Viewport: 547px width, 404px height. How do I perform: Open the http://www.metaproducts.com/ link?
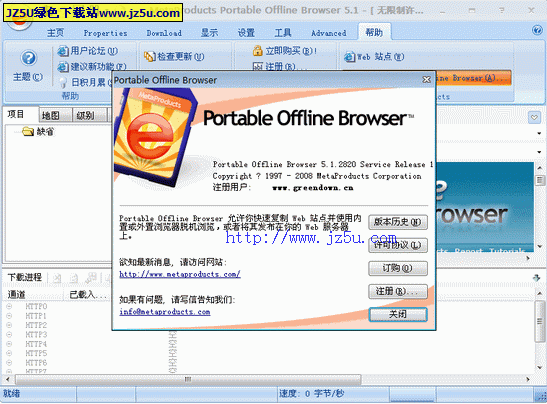180,274
